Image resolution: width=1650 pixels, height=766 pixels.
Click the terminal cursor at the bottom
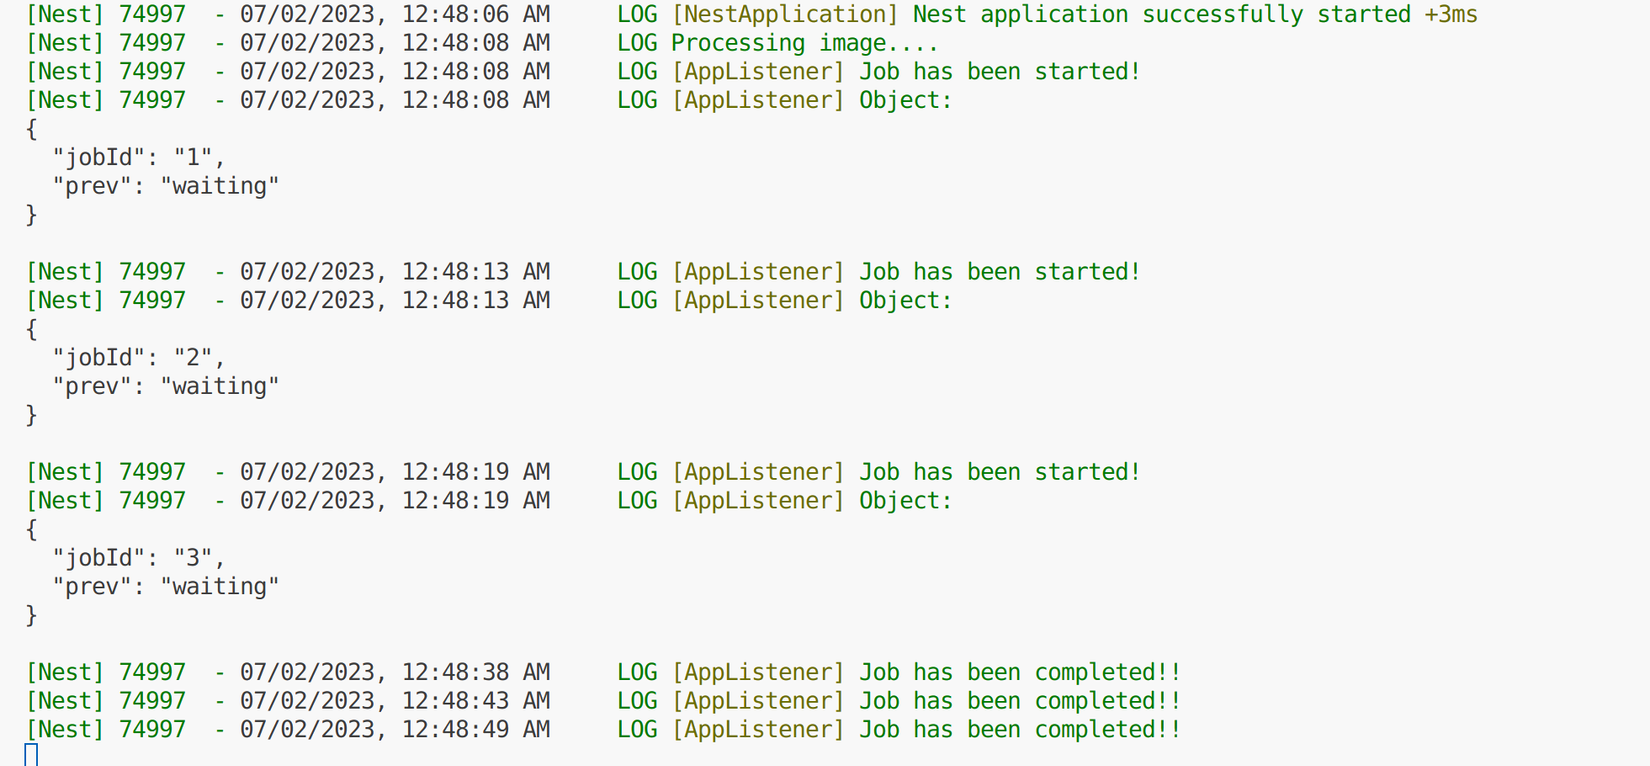[x=31, y=755]
